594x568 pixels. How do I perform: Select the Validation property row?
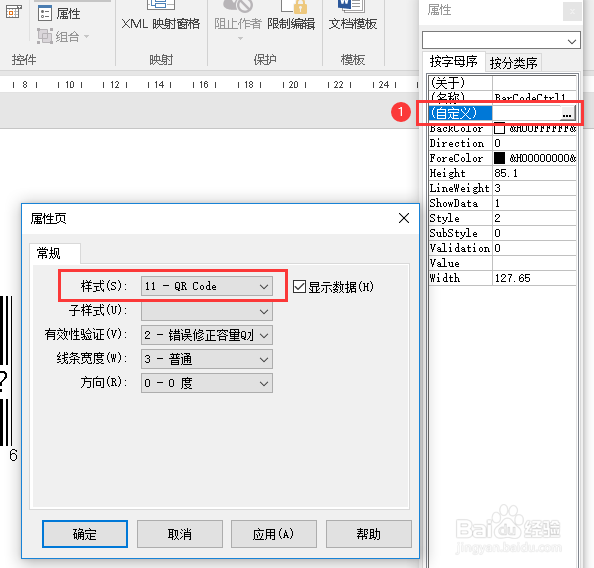click(x=502, y=248)
